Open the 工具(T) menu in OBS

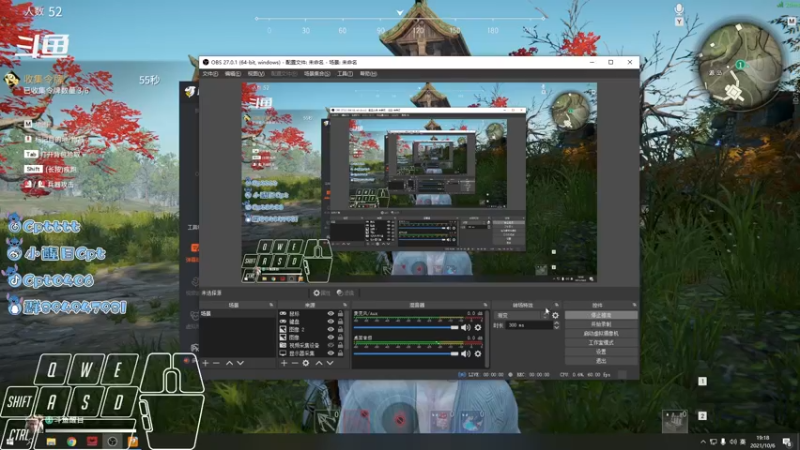coord(345,74)
